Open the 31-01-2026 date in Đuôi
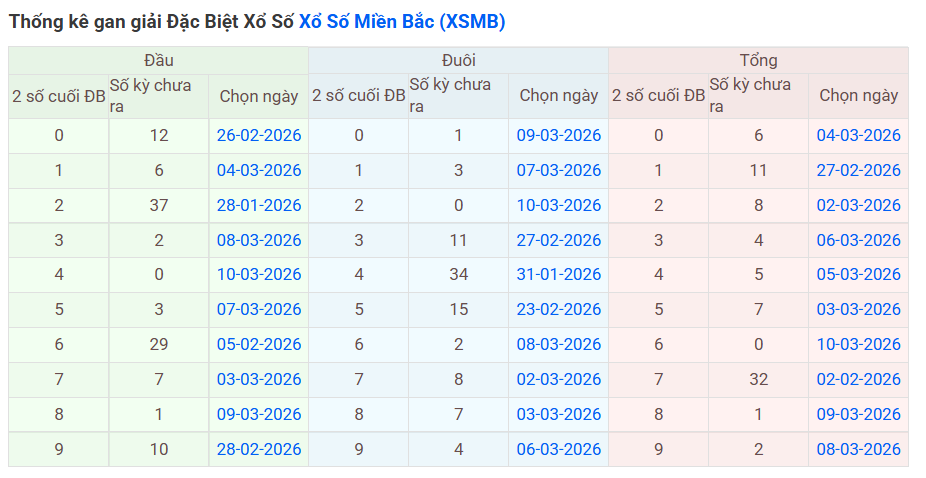The width and height of the screenshot is (926, 478). [559, 274]
